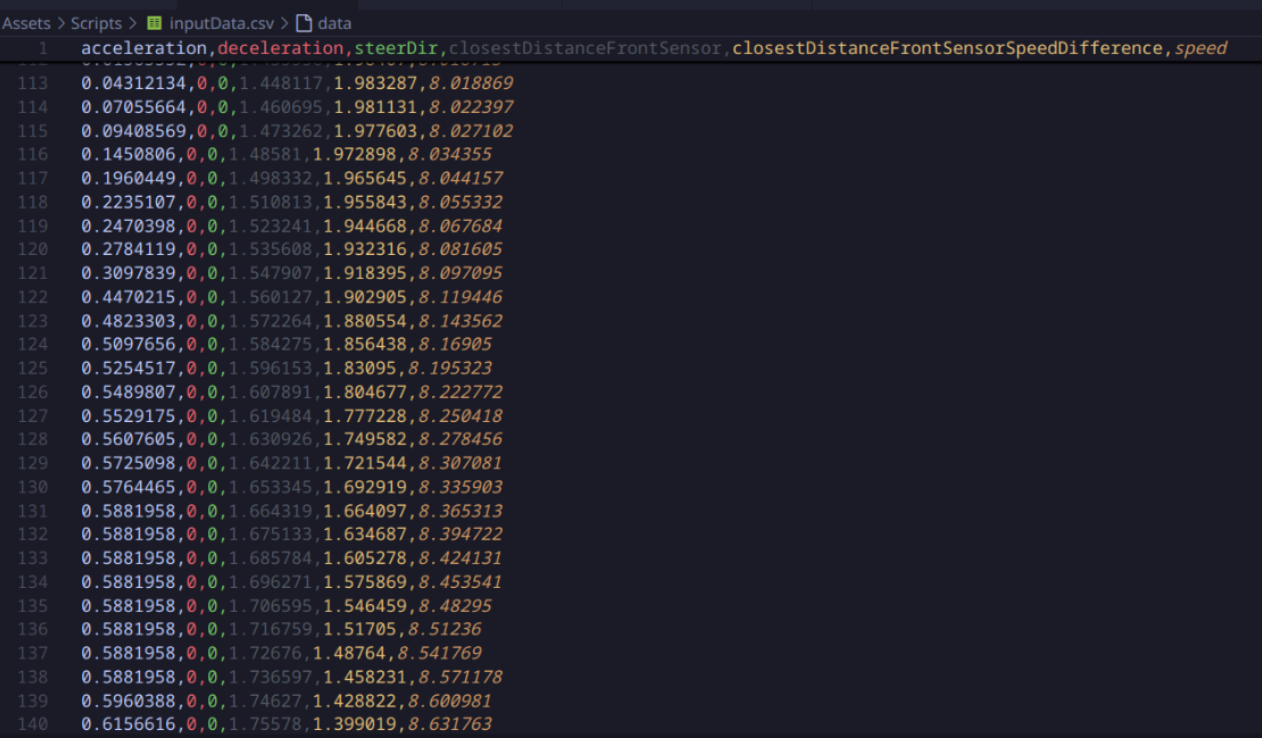Select the data breadcrumb item

point(334,23)
